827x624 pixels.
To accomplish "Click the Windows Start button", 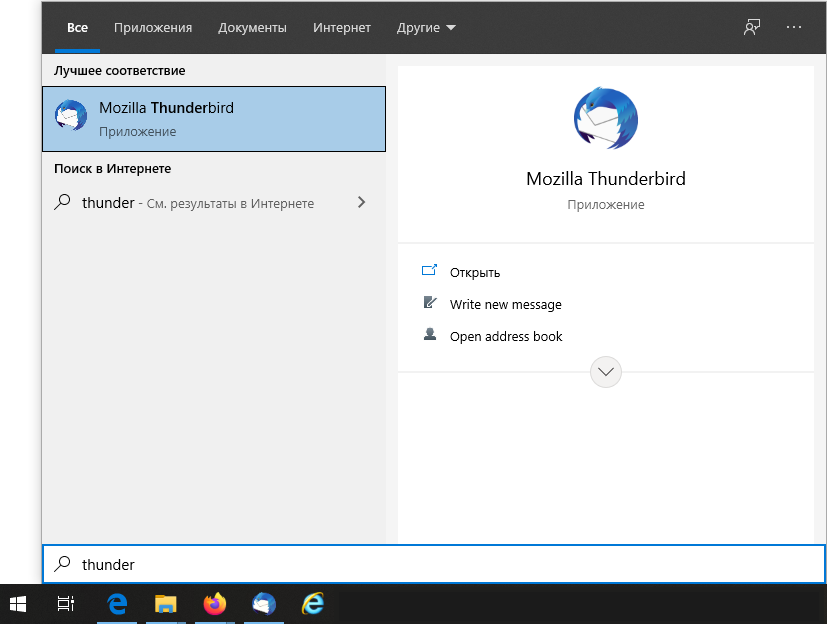I will click(x=18, y=603).
